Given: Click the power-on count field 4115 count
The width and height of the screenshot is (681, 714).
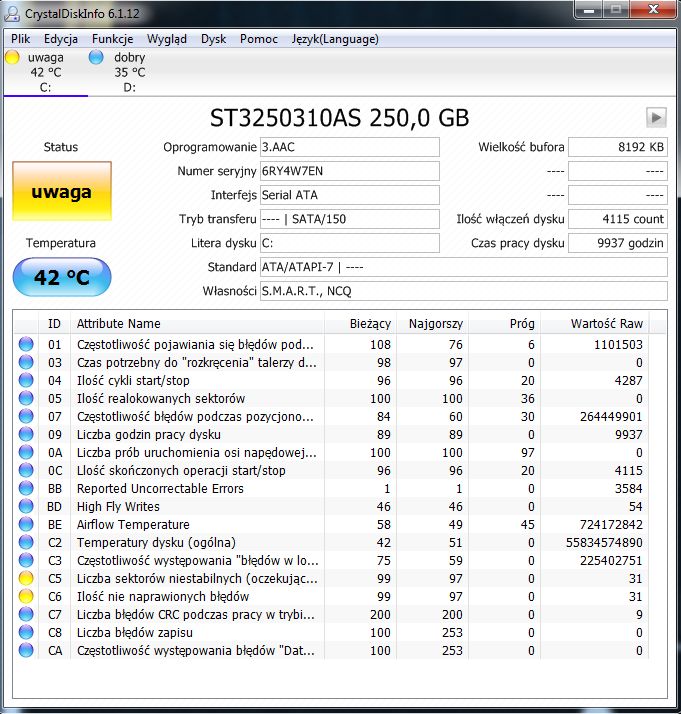Looking at the screenshot, I should (x=618, y=219).
